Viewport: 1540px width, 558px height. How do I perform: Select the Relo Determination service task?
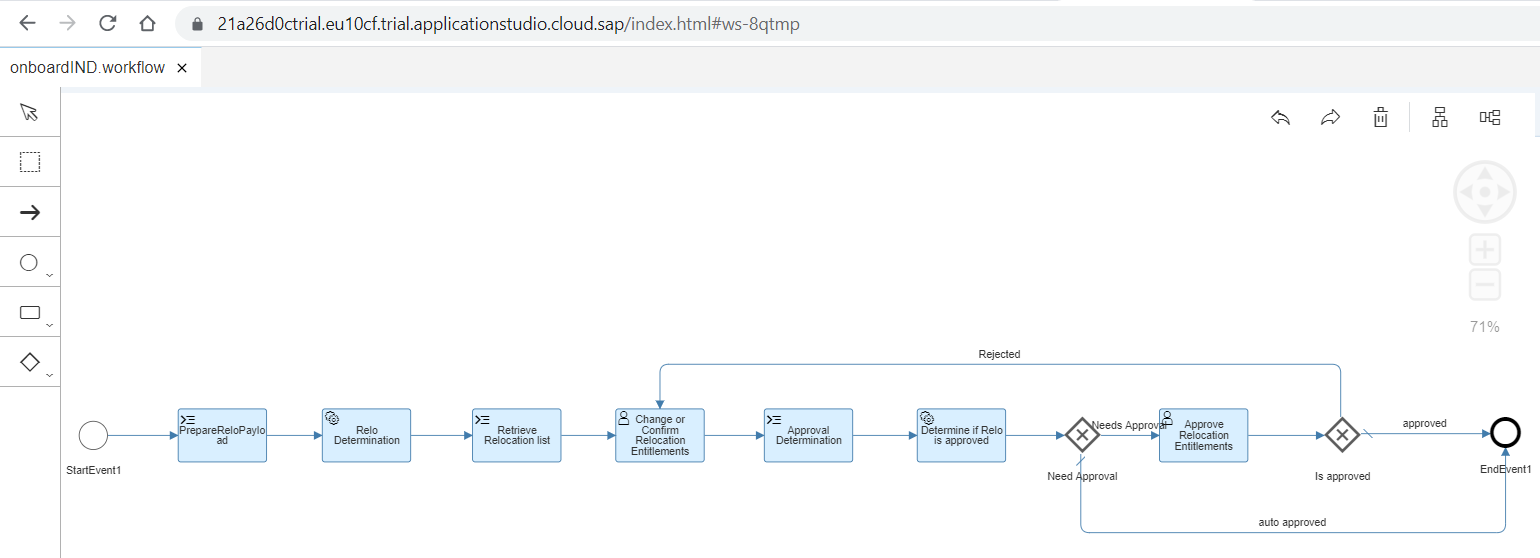click(366, 435)
